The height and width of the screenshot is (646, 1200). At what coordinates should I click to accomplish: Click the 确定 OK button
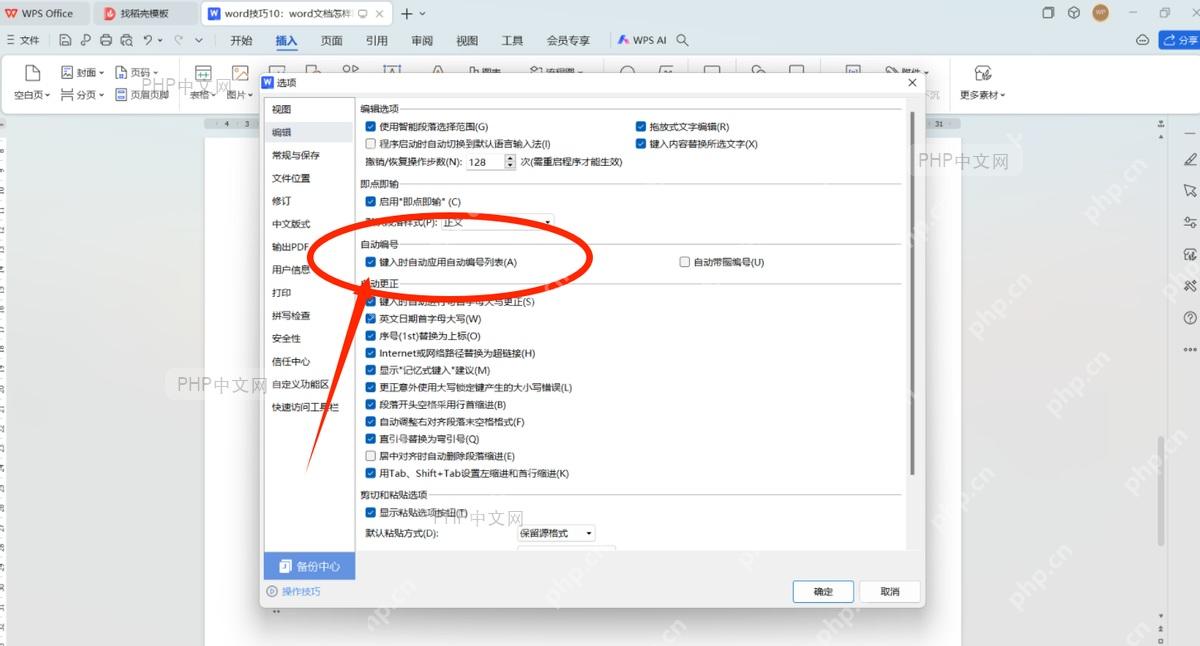click(823, 591)
